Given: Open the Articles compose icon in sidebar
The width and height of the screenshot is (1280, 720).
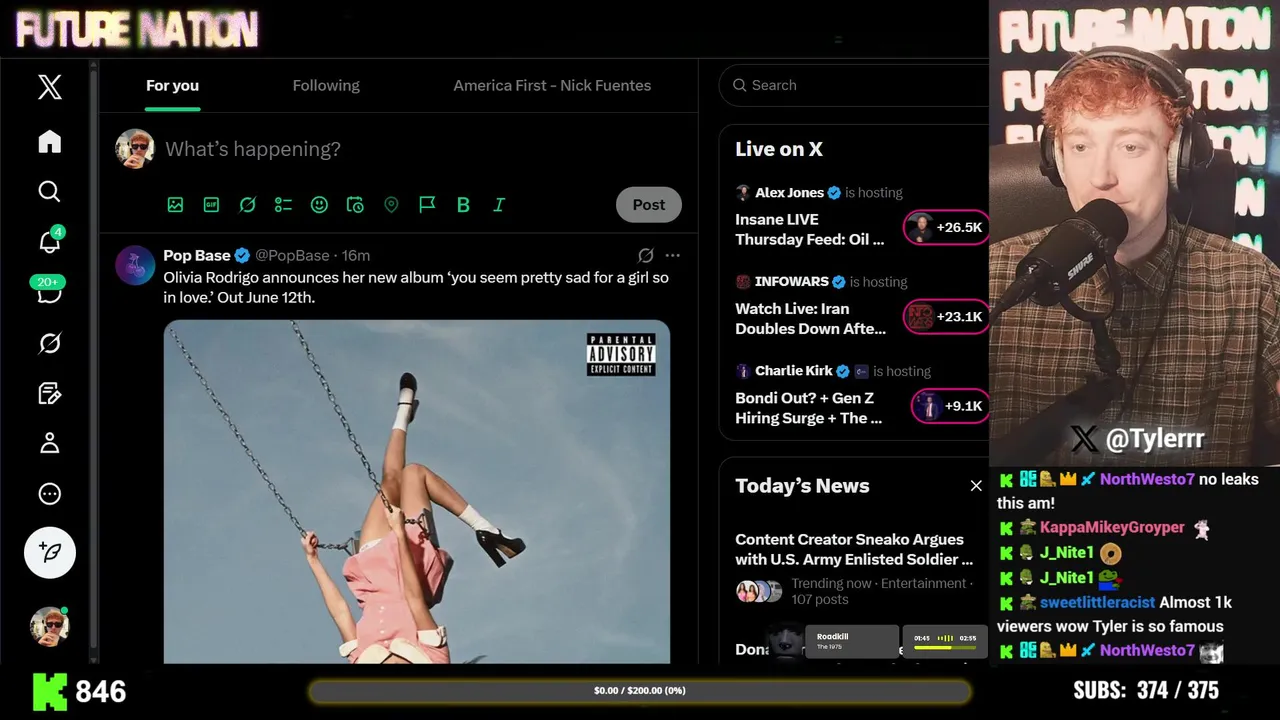Looking at the screenshot, I should pyautogui.click(x=49, y=393).
